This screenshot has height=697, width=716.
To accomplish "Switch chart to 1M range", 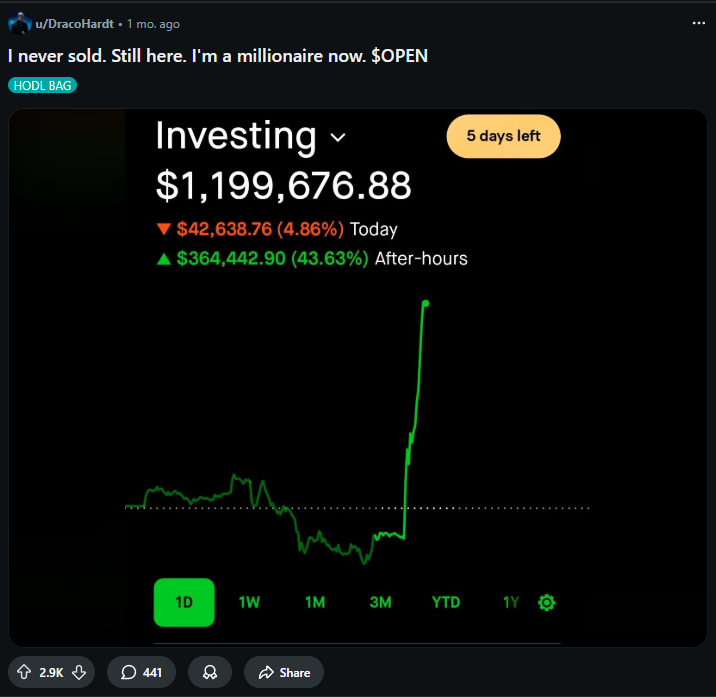I will tap(315, 602).
